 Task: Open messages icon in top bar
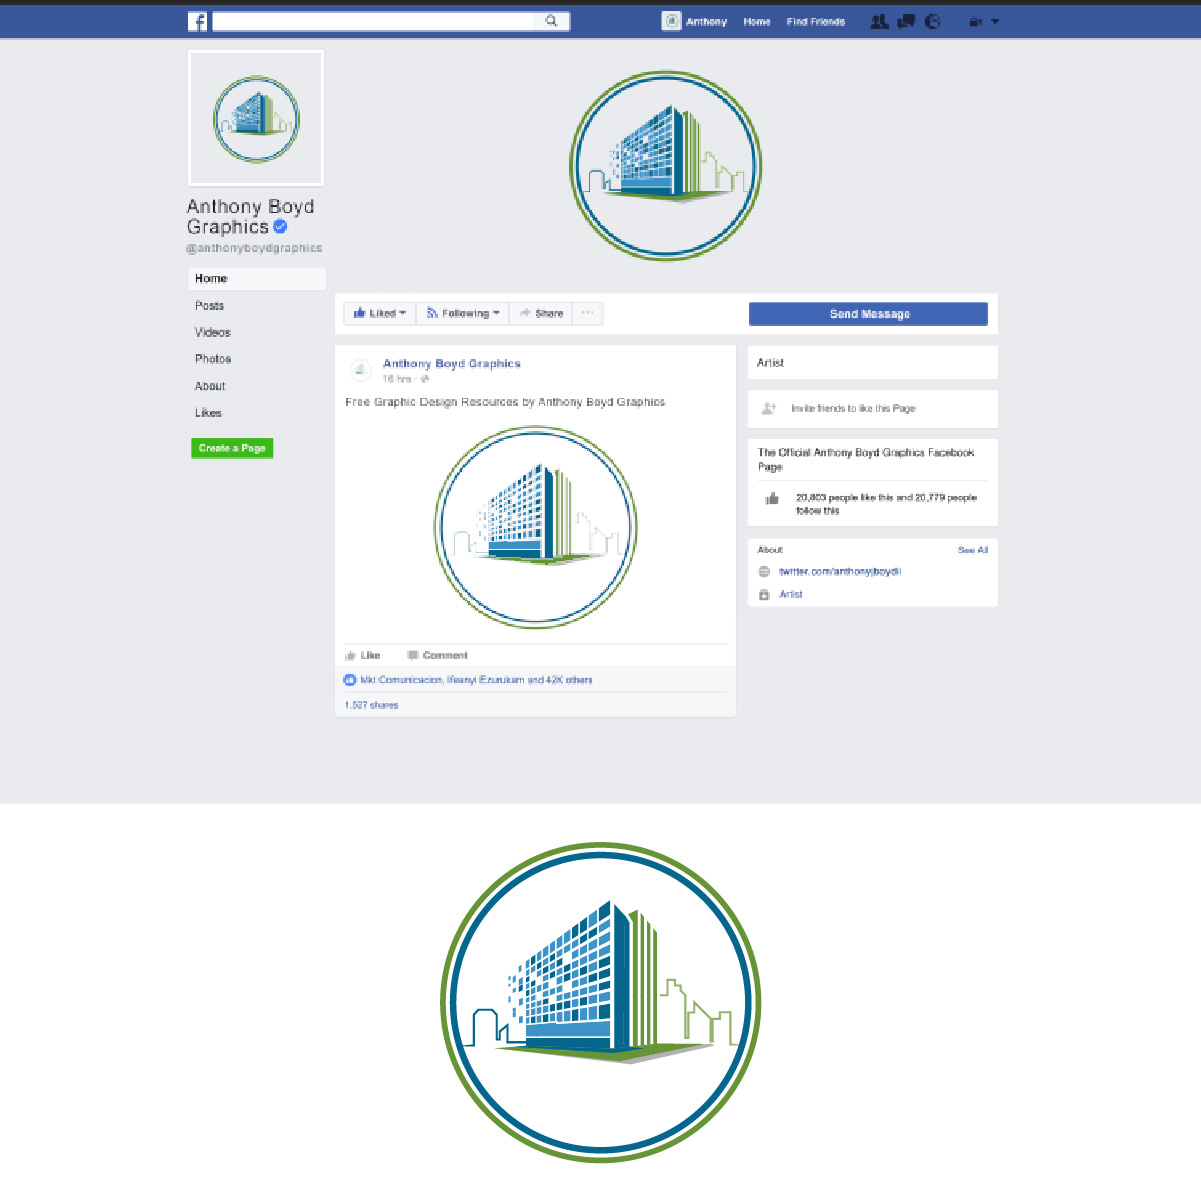(906, 21)
